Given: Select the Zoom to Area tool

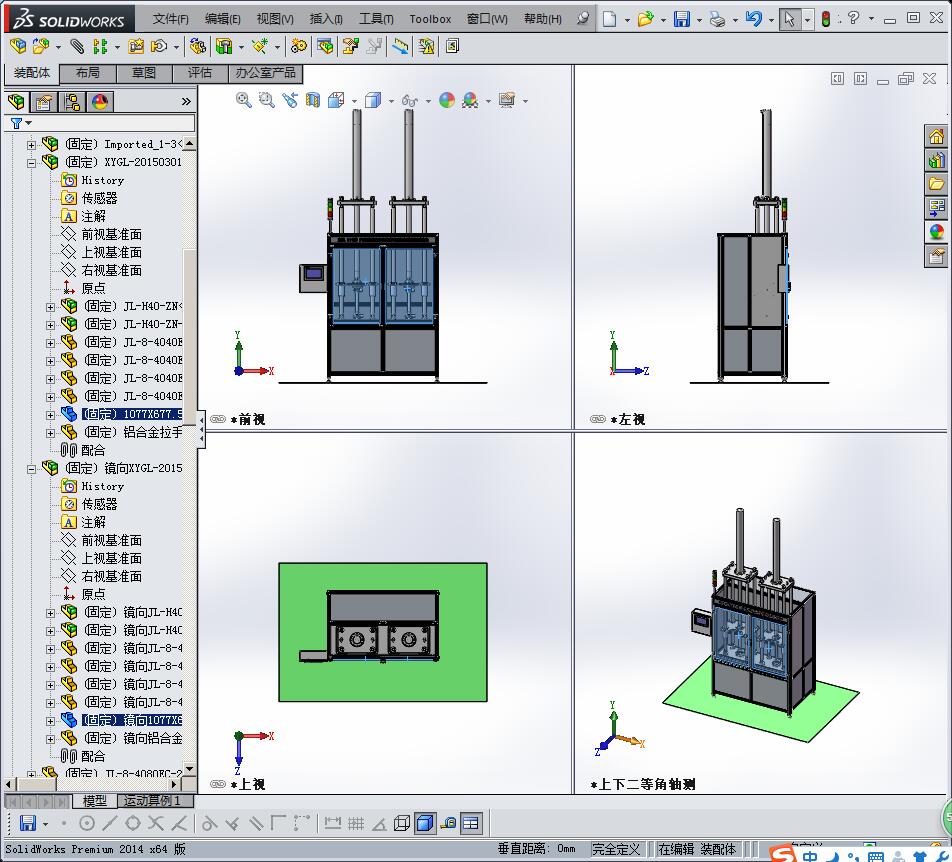Looking at the screenshot, I should click(x=266, y=100).
